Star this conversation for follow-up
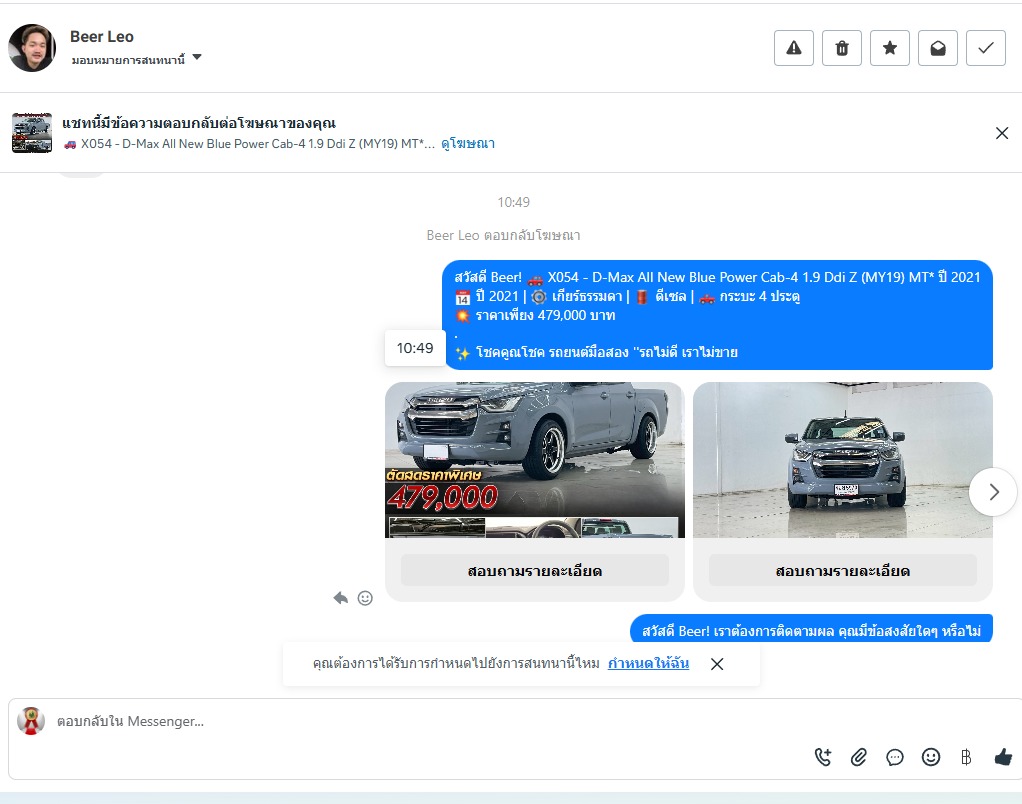Screen dimensions: 1022x804 890,48
